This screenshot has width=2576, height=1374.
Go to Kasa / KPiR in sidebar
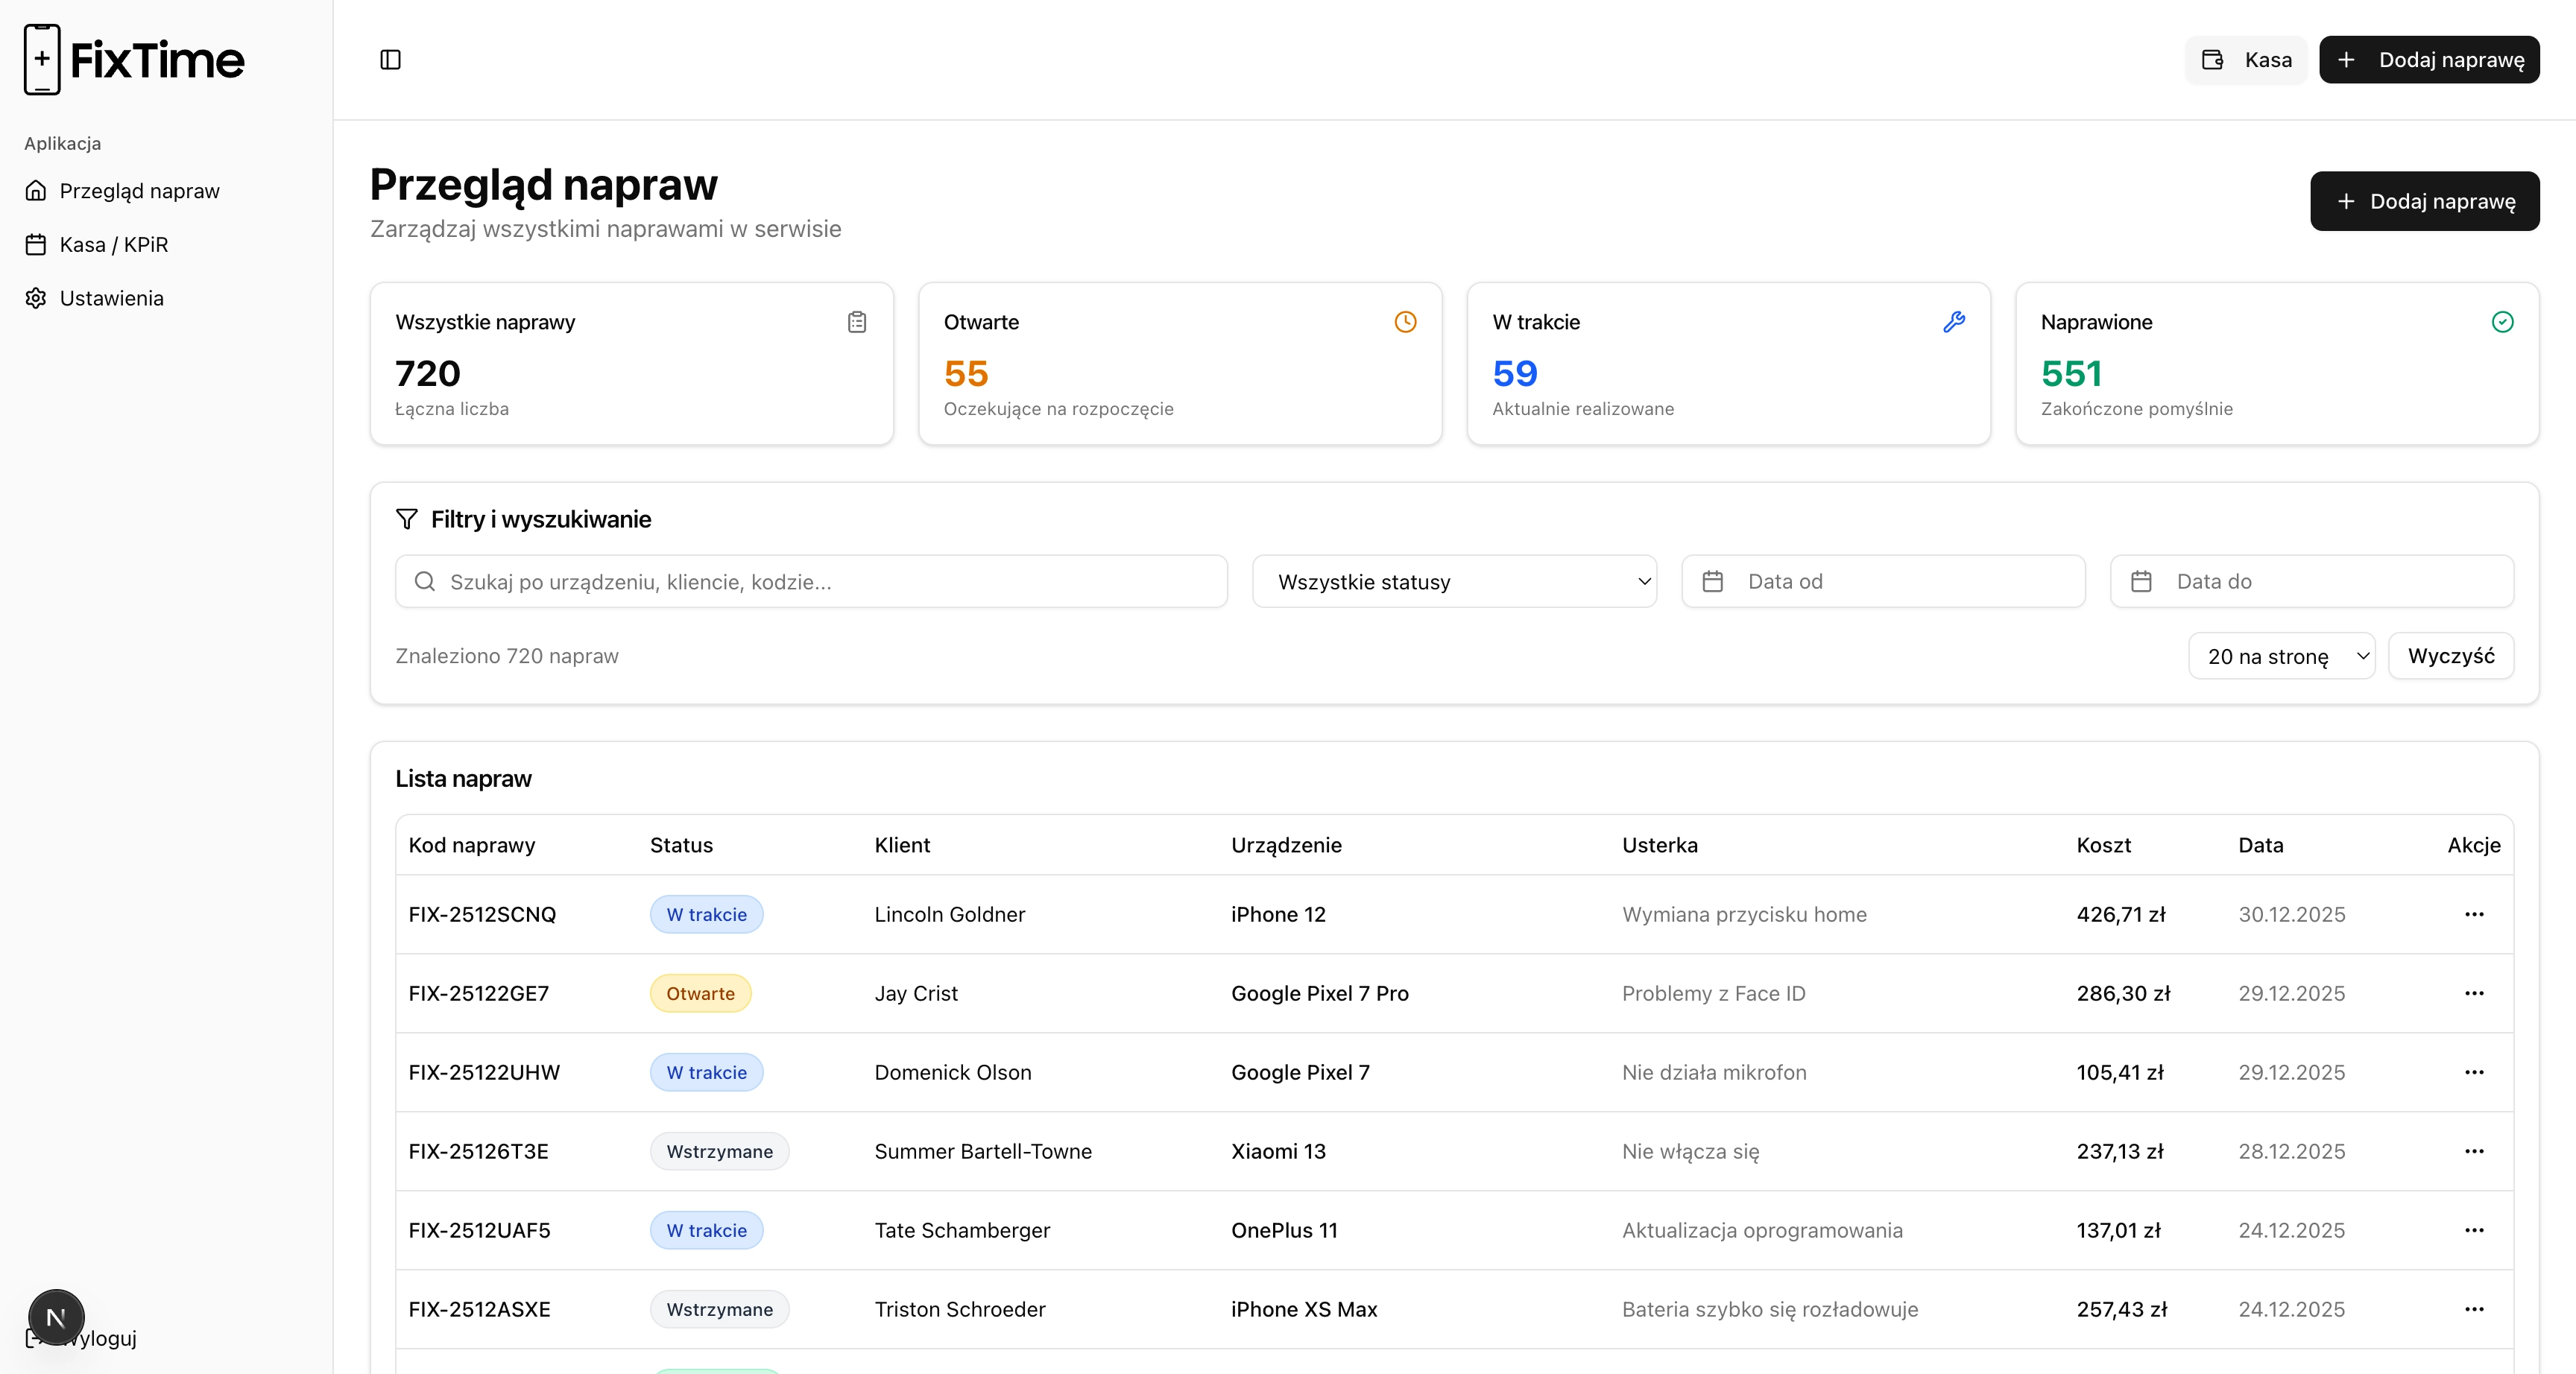[x=114, y=245]
